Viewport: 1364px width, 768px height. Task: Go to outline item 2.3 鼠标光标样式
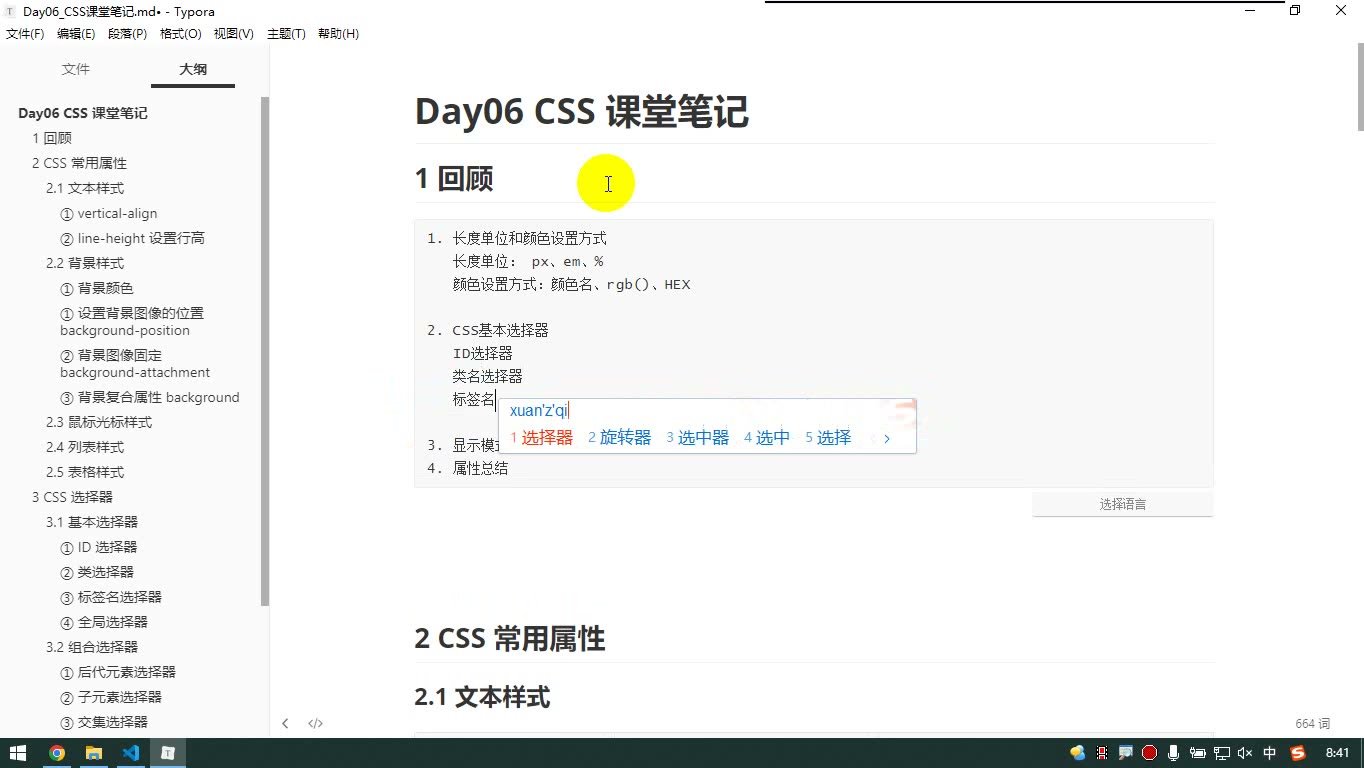pos(99,422)
